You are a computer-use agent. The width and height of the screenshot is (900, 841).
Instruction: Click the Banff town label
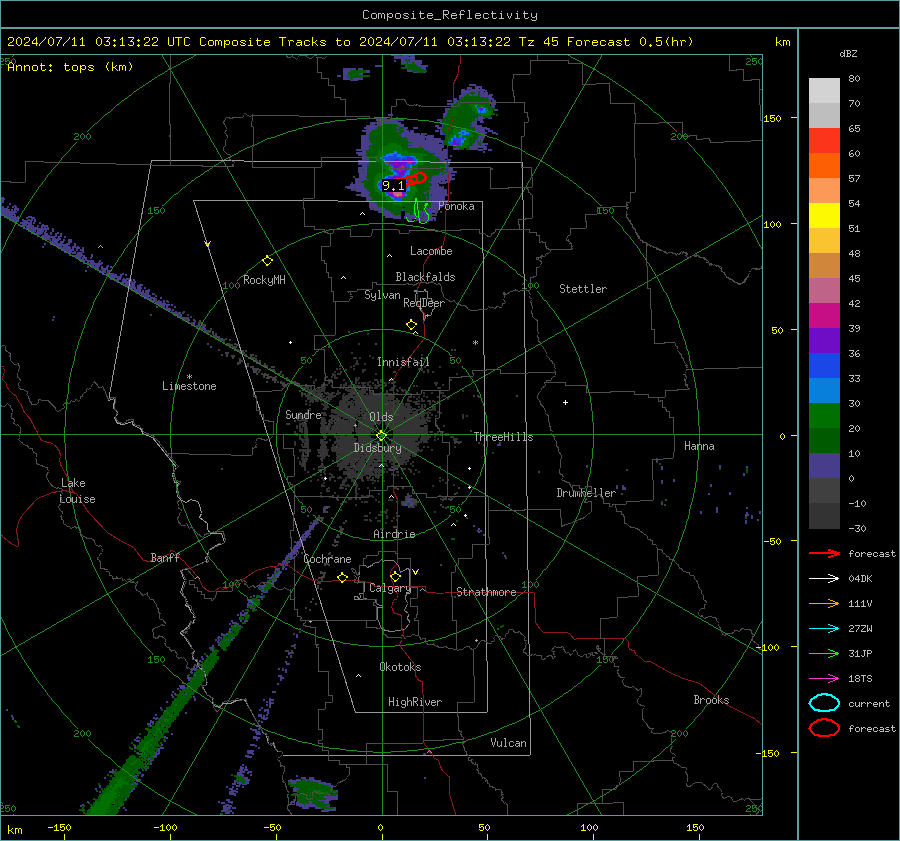point(165,557)
